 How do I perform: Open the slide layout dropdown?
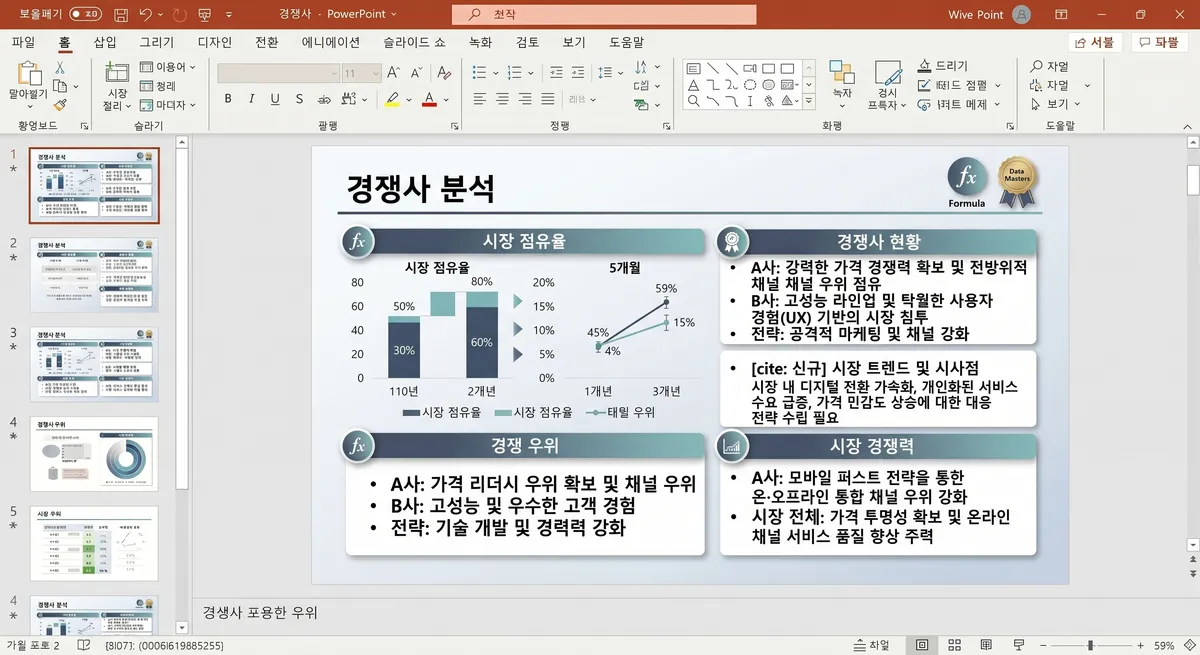point(170,67)
